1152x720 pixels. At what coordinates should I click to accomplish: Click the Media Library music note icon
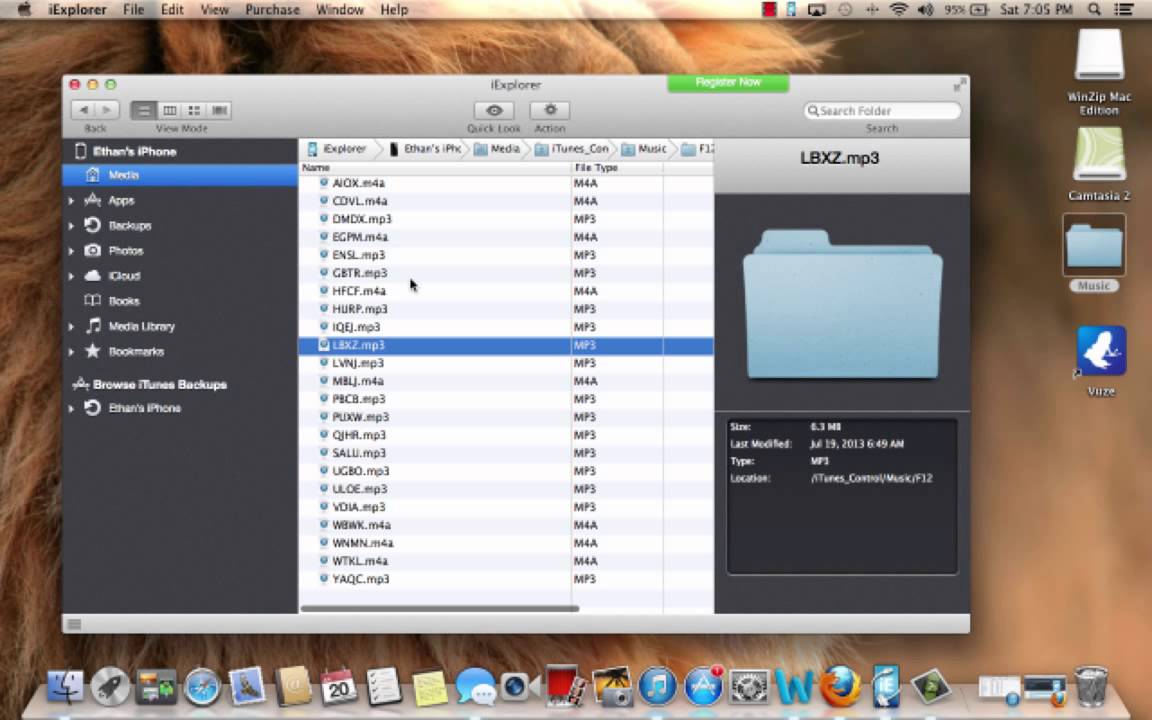93,325
